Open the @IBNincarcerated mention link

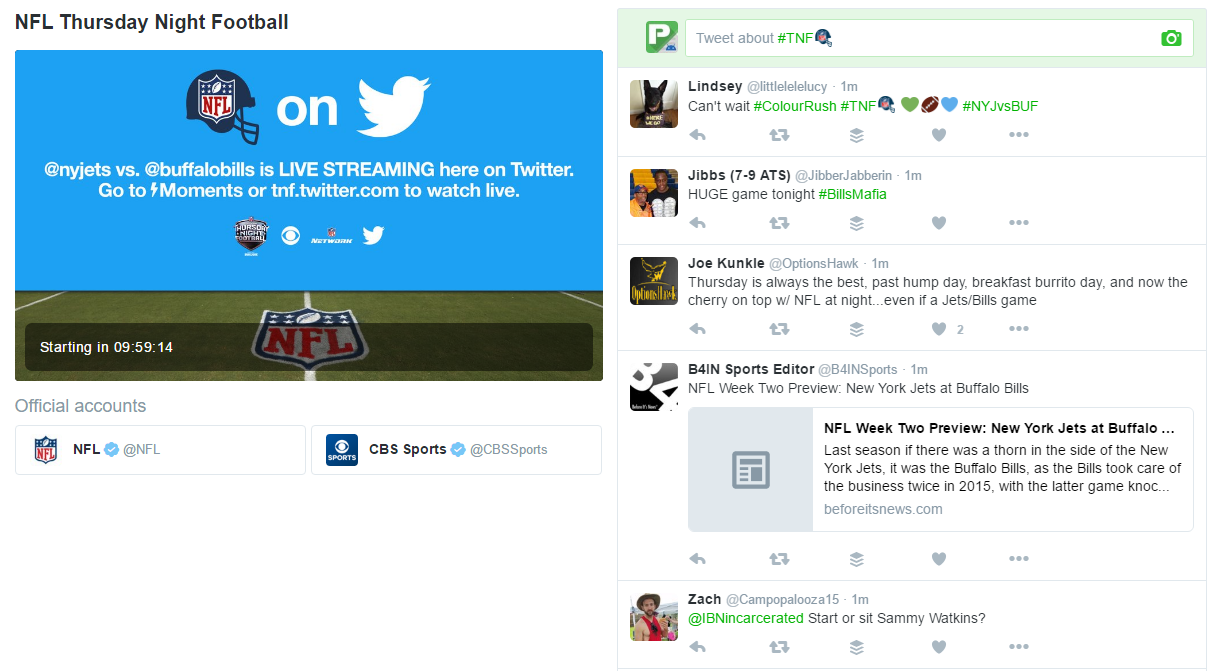(x=746, y=618)
